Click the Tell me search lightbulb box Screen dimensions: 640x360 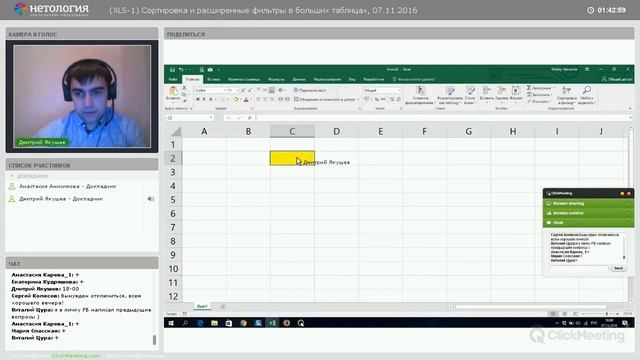pos(413,79)
